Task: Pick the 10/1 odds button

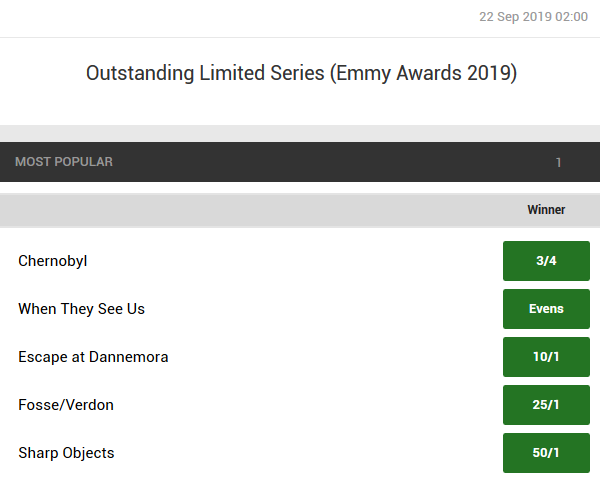Action: coord(546,357)
